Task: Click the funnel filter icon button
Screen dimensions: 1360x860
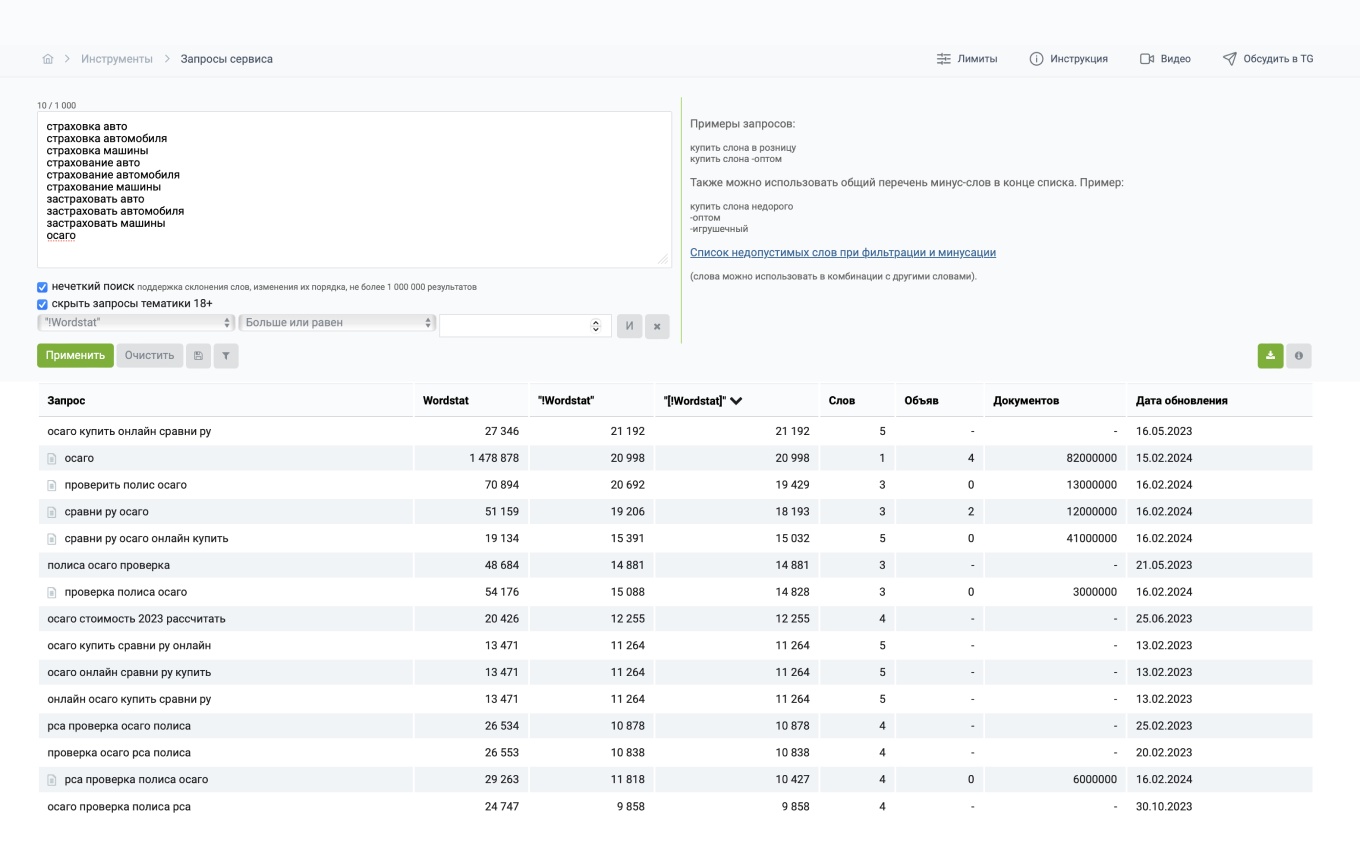Action: click(226, 356)
